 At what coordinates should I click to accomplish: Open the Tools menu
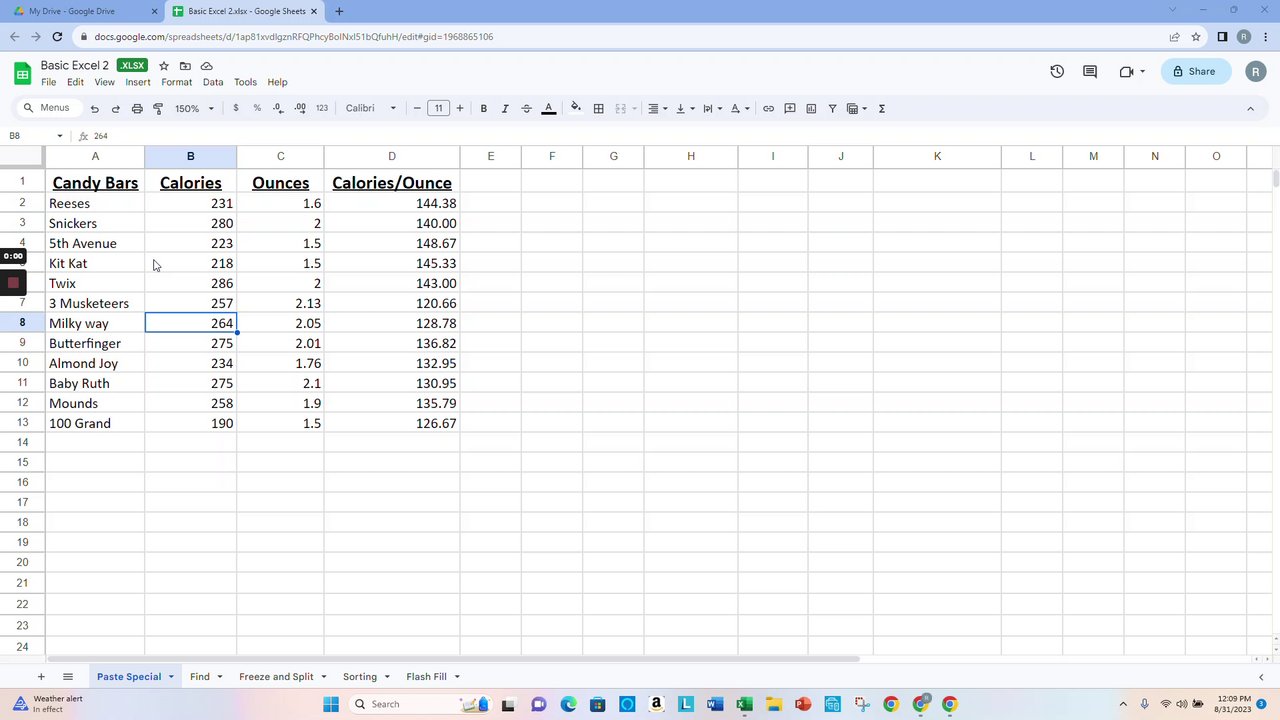[245, 82]
